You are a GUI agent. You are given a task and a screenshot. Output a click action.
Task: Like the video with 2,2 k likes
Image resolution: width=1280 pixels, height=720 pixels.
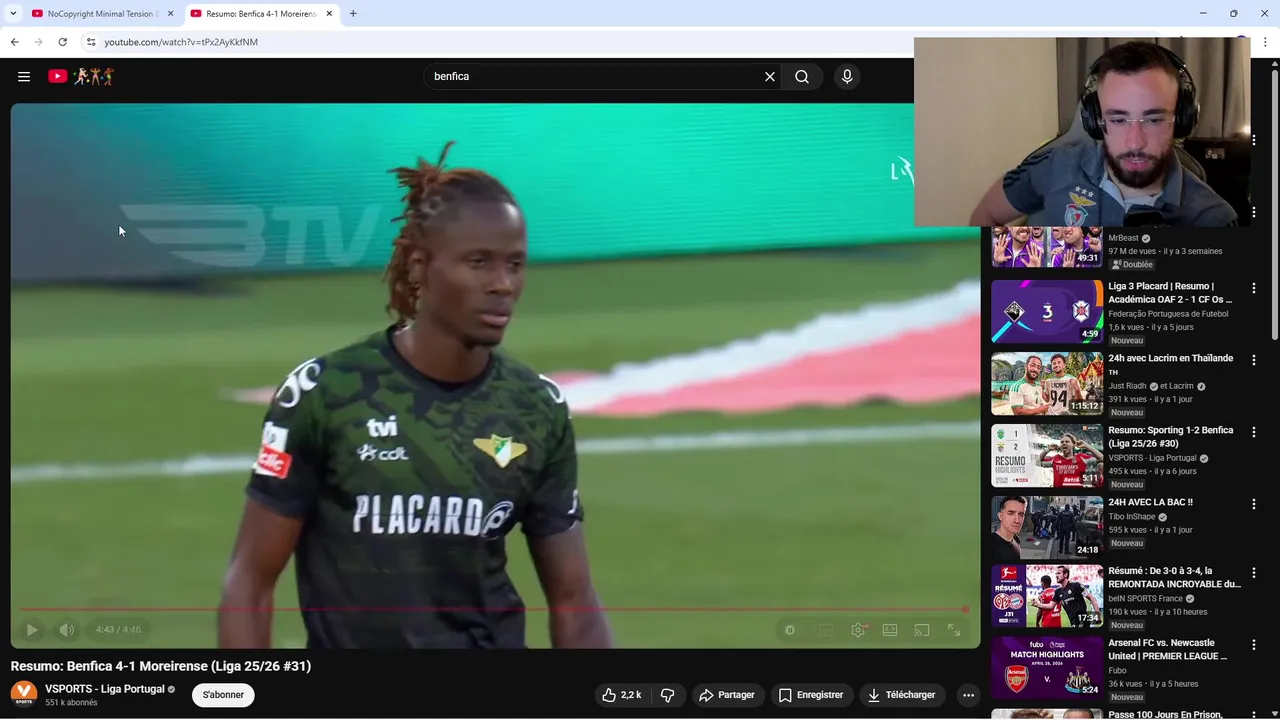pyautogui.click(x=622, y=695)
